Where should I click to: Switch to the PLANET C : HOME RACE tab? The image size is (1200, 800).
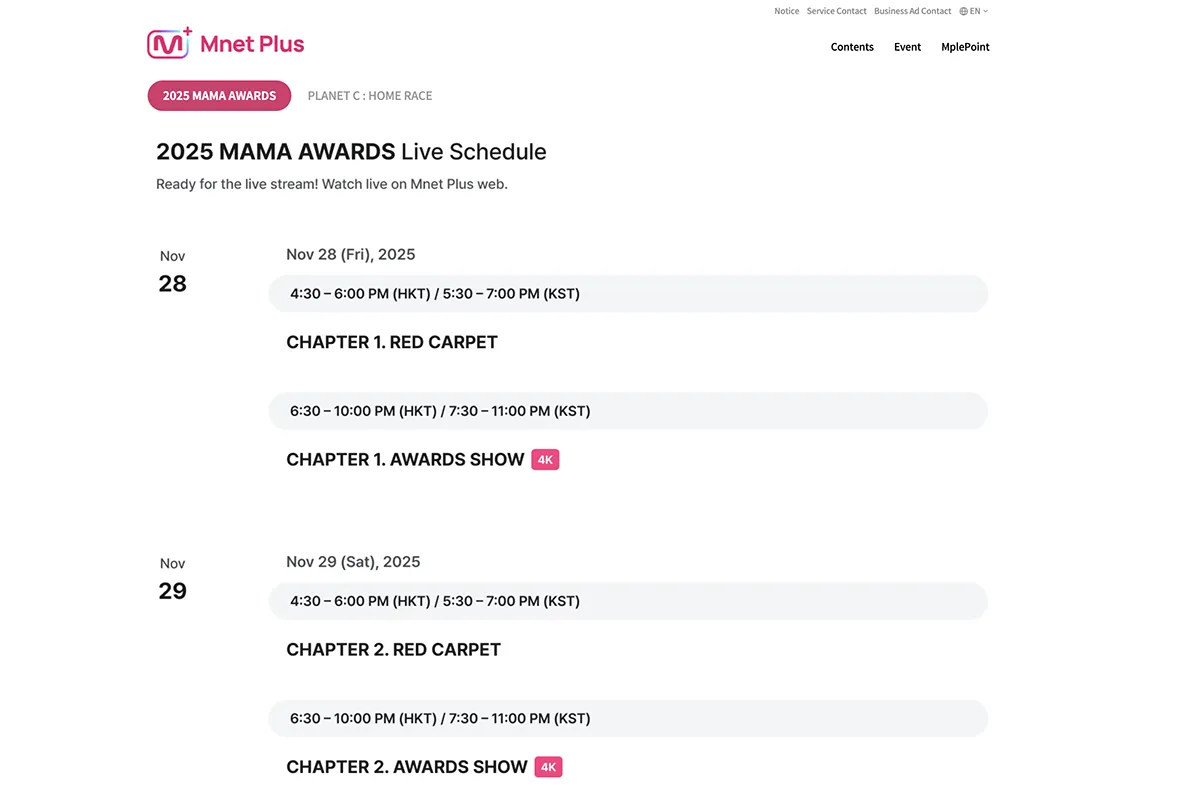370,95
